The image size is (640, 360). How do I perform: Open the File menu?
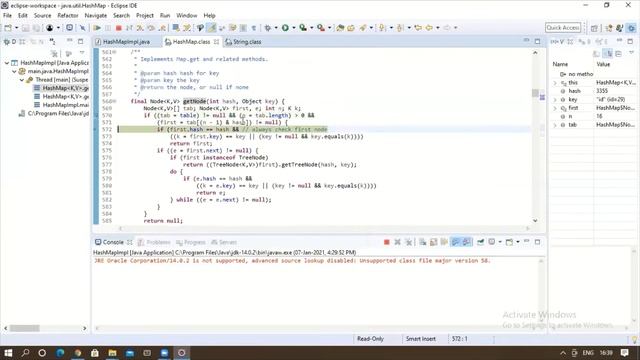pyautogui.click(x=7, y=16)
